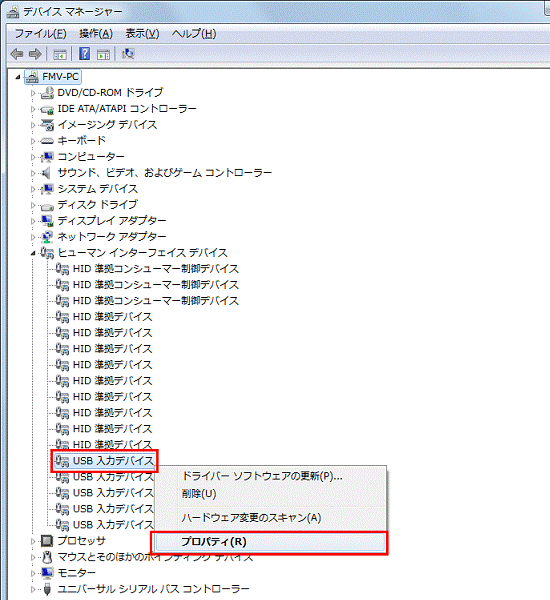Click the Forward arrow toolbar icon

click(35, 54)
